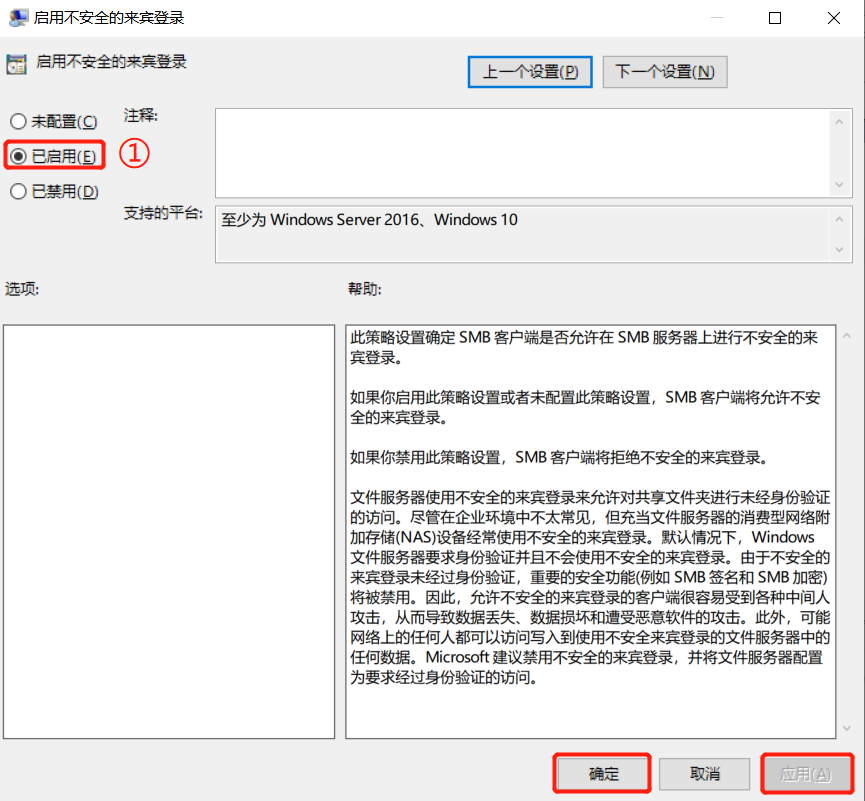Minimize the policy dialog window
This screenshot has height=801, width=865.
(x=717, y=18)
